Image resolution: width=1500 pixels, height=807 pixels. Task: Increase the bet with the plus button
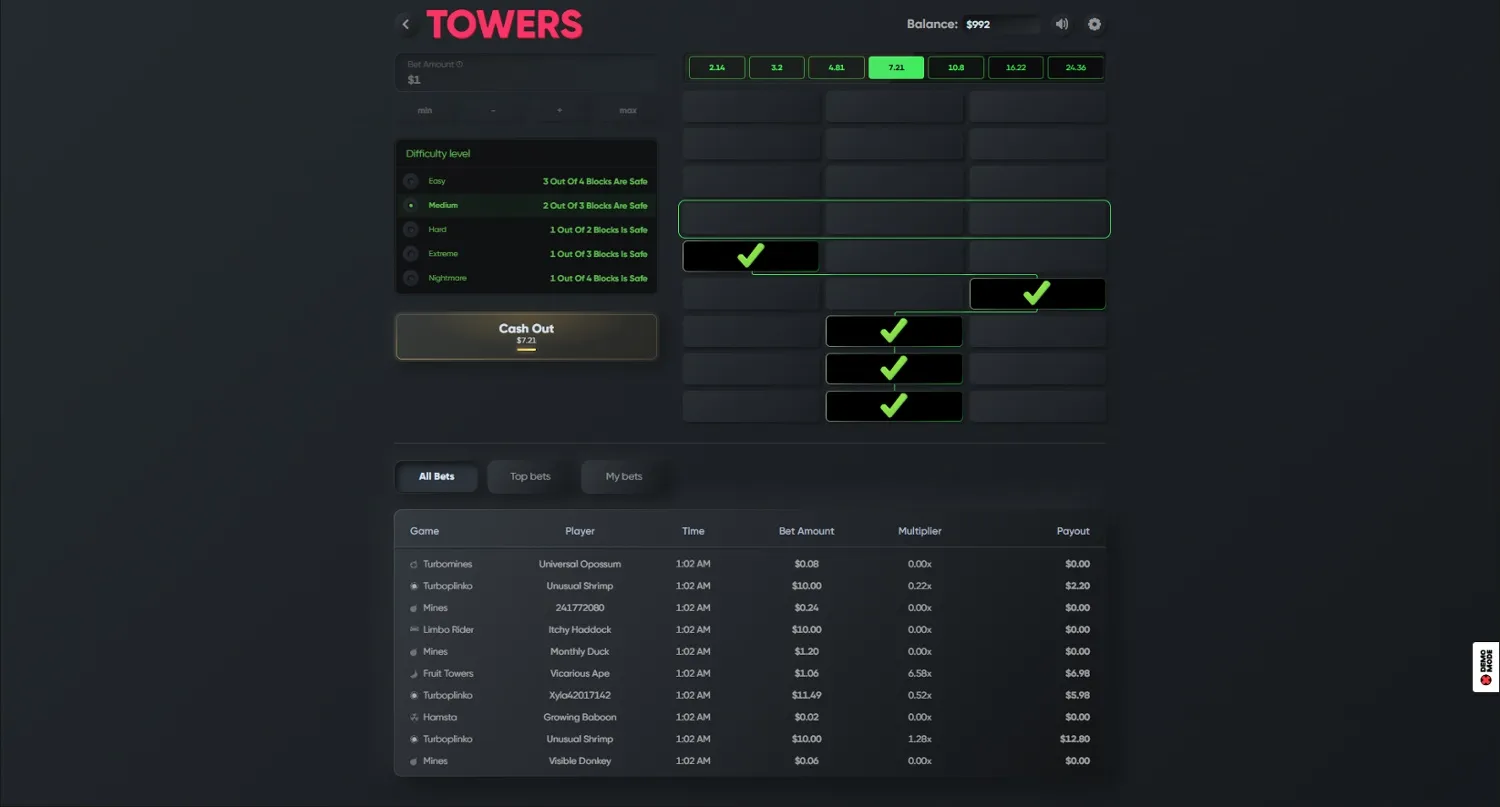tap(559, 111)
